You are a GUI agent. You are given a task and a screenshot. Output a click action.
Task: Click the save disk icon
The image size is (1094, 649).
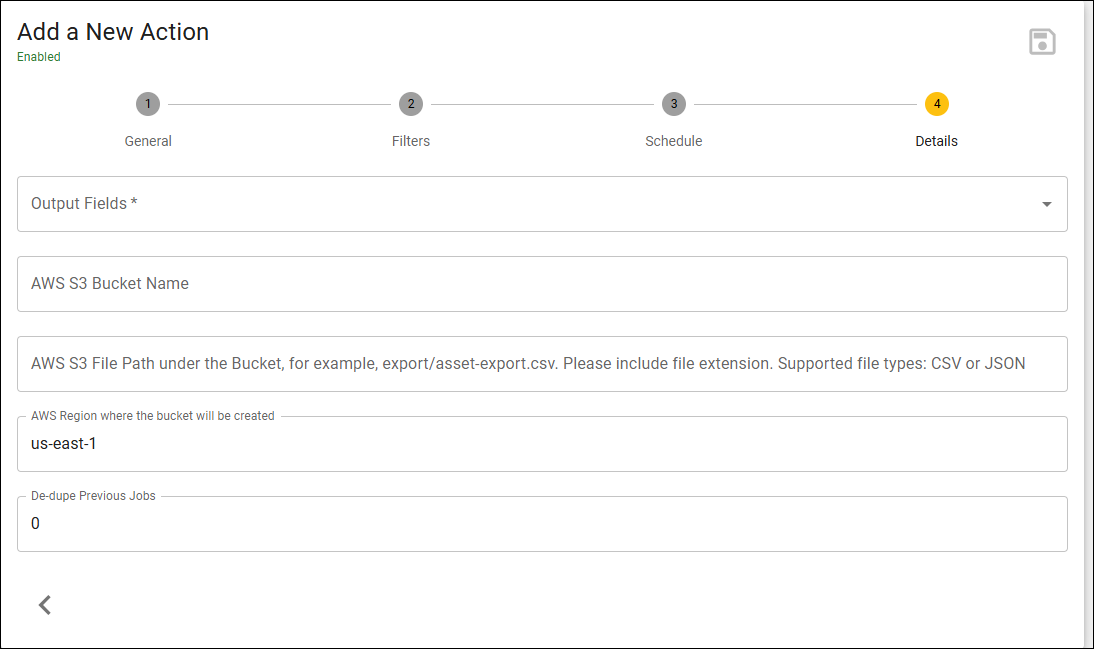[x=1042, y=42]
